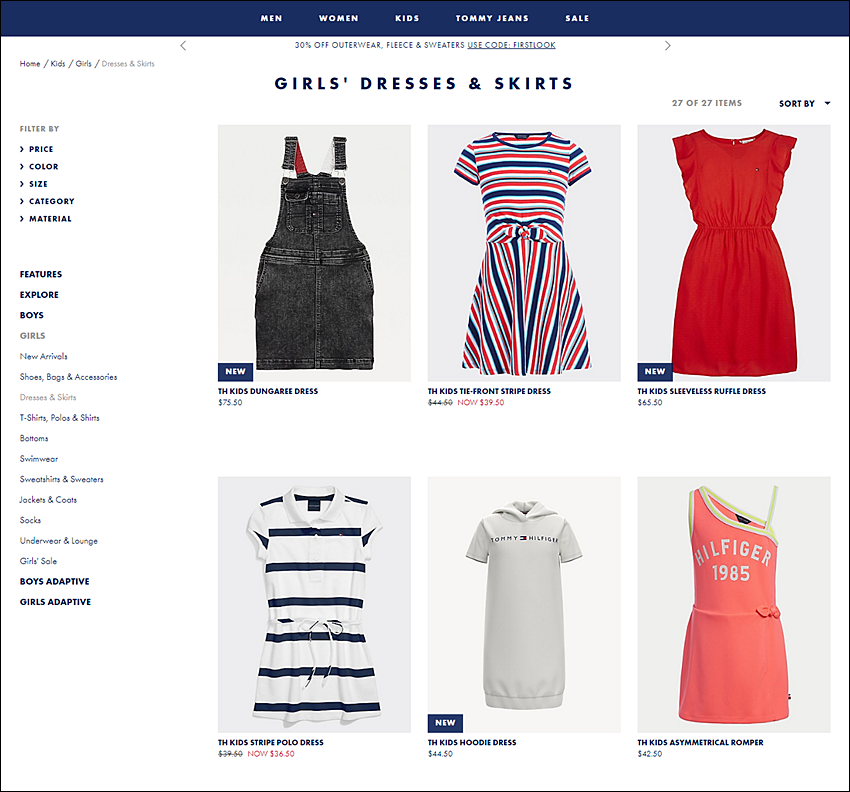The image size is (850, 792).
Task: Open Girls section heading in sidebar
Action: coord(33,336)
